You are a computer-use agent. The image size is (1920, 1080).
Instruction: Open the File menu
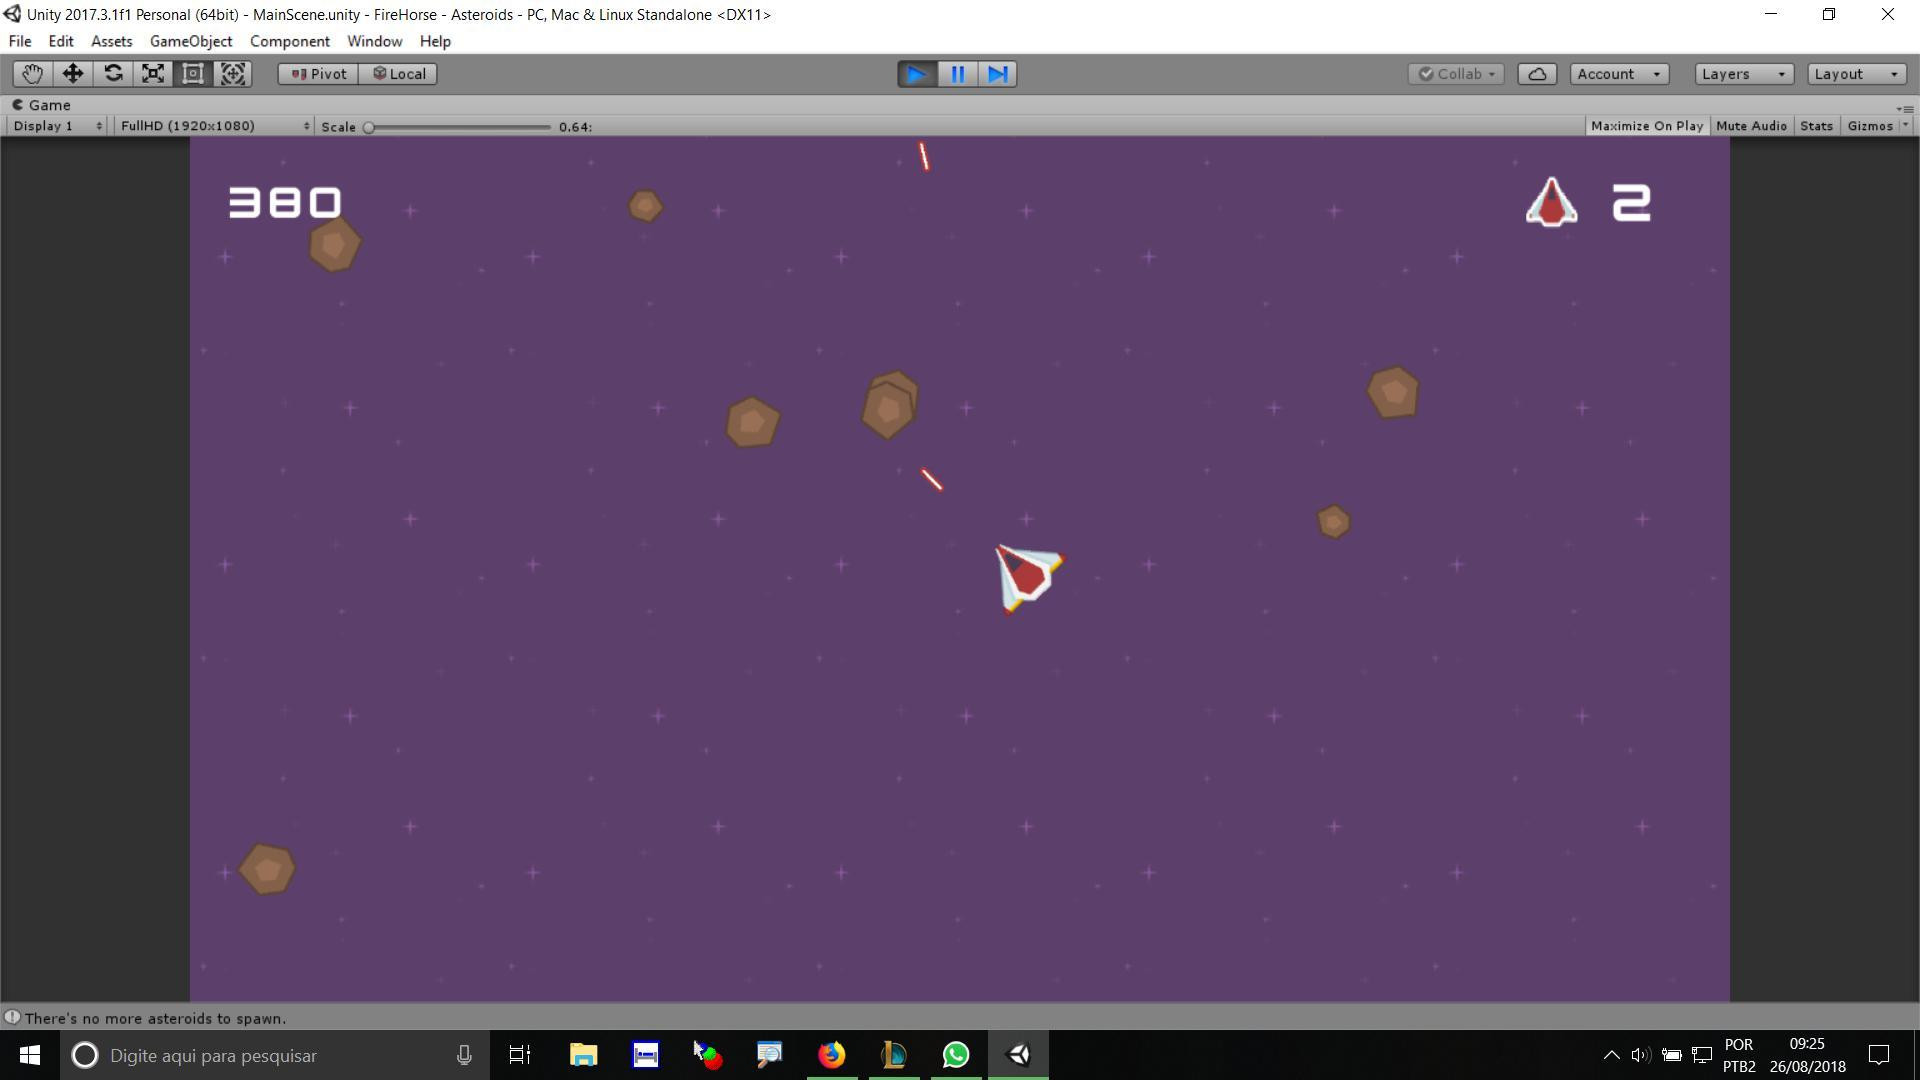[20, 41]
